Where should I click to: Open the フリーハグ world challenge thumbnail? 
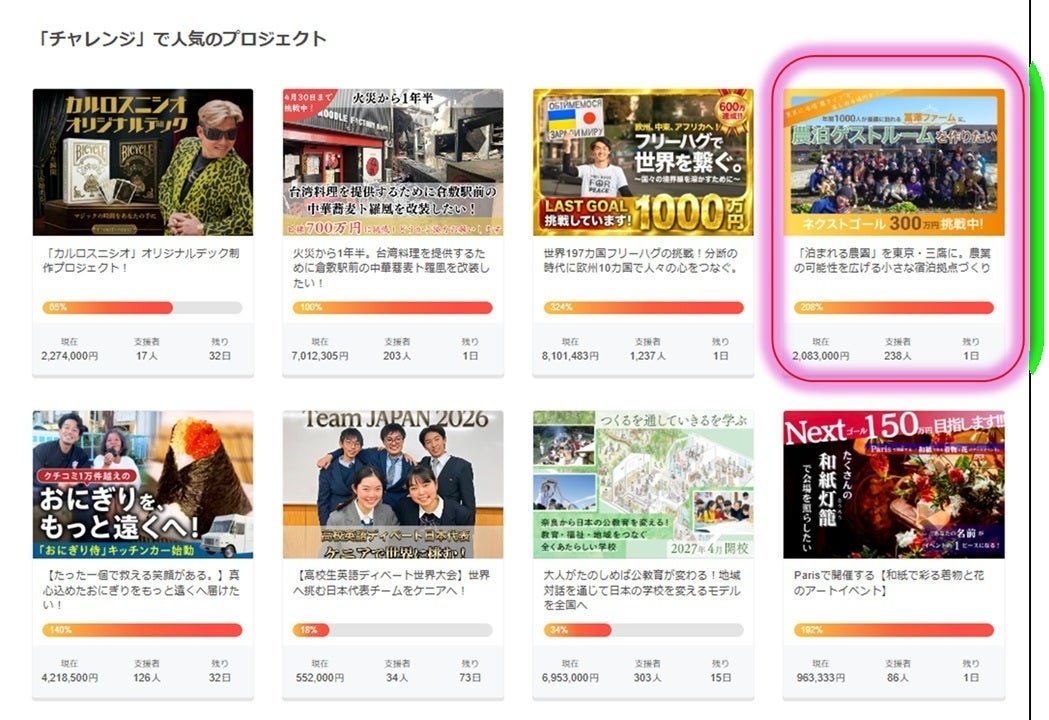pos(643,162)
